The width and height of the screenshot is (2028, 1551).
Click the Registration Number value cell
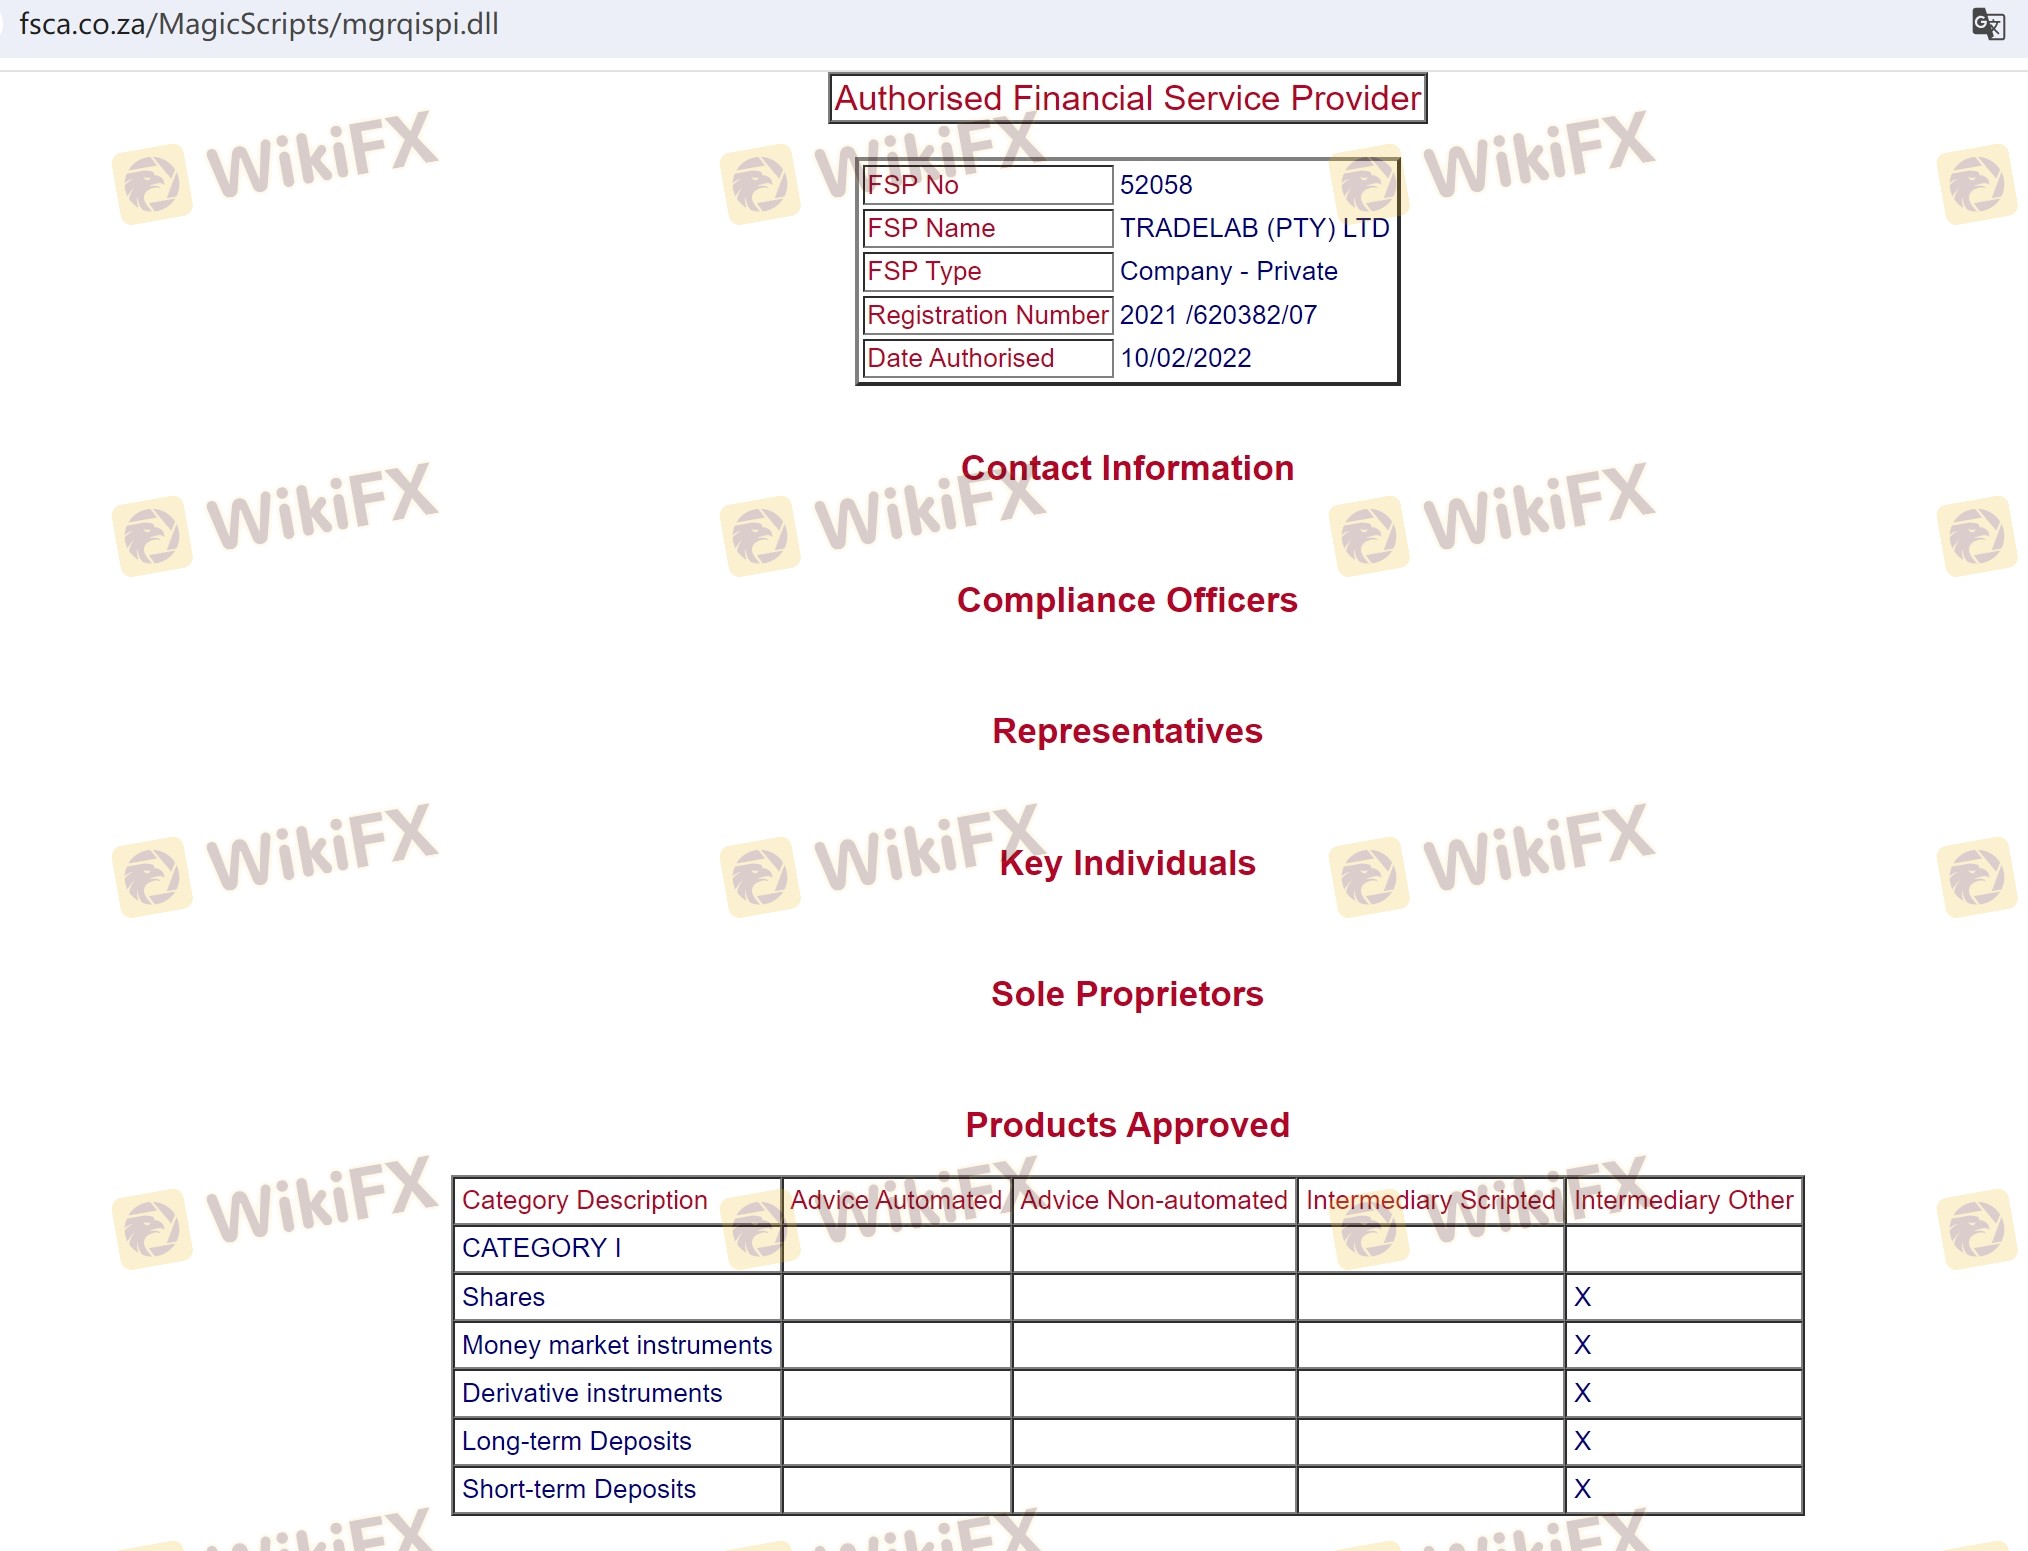coord(1218,315)
